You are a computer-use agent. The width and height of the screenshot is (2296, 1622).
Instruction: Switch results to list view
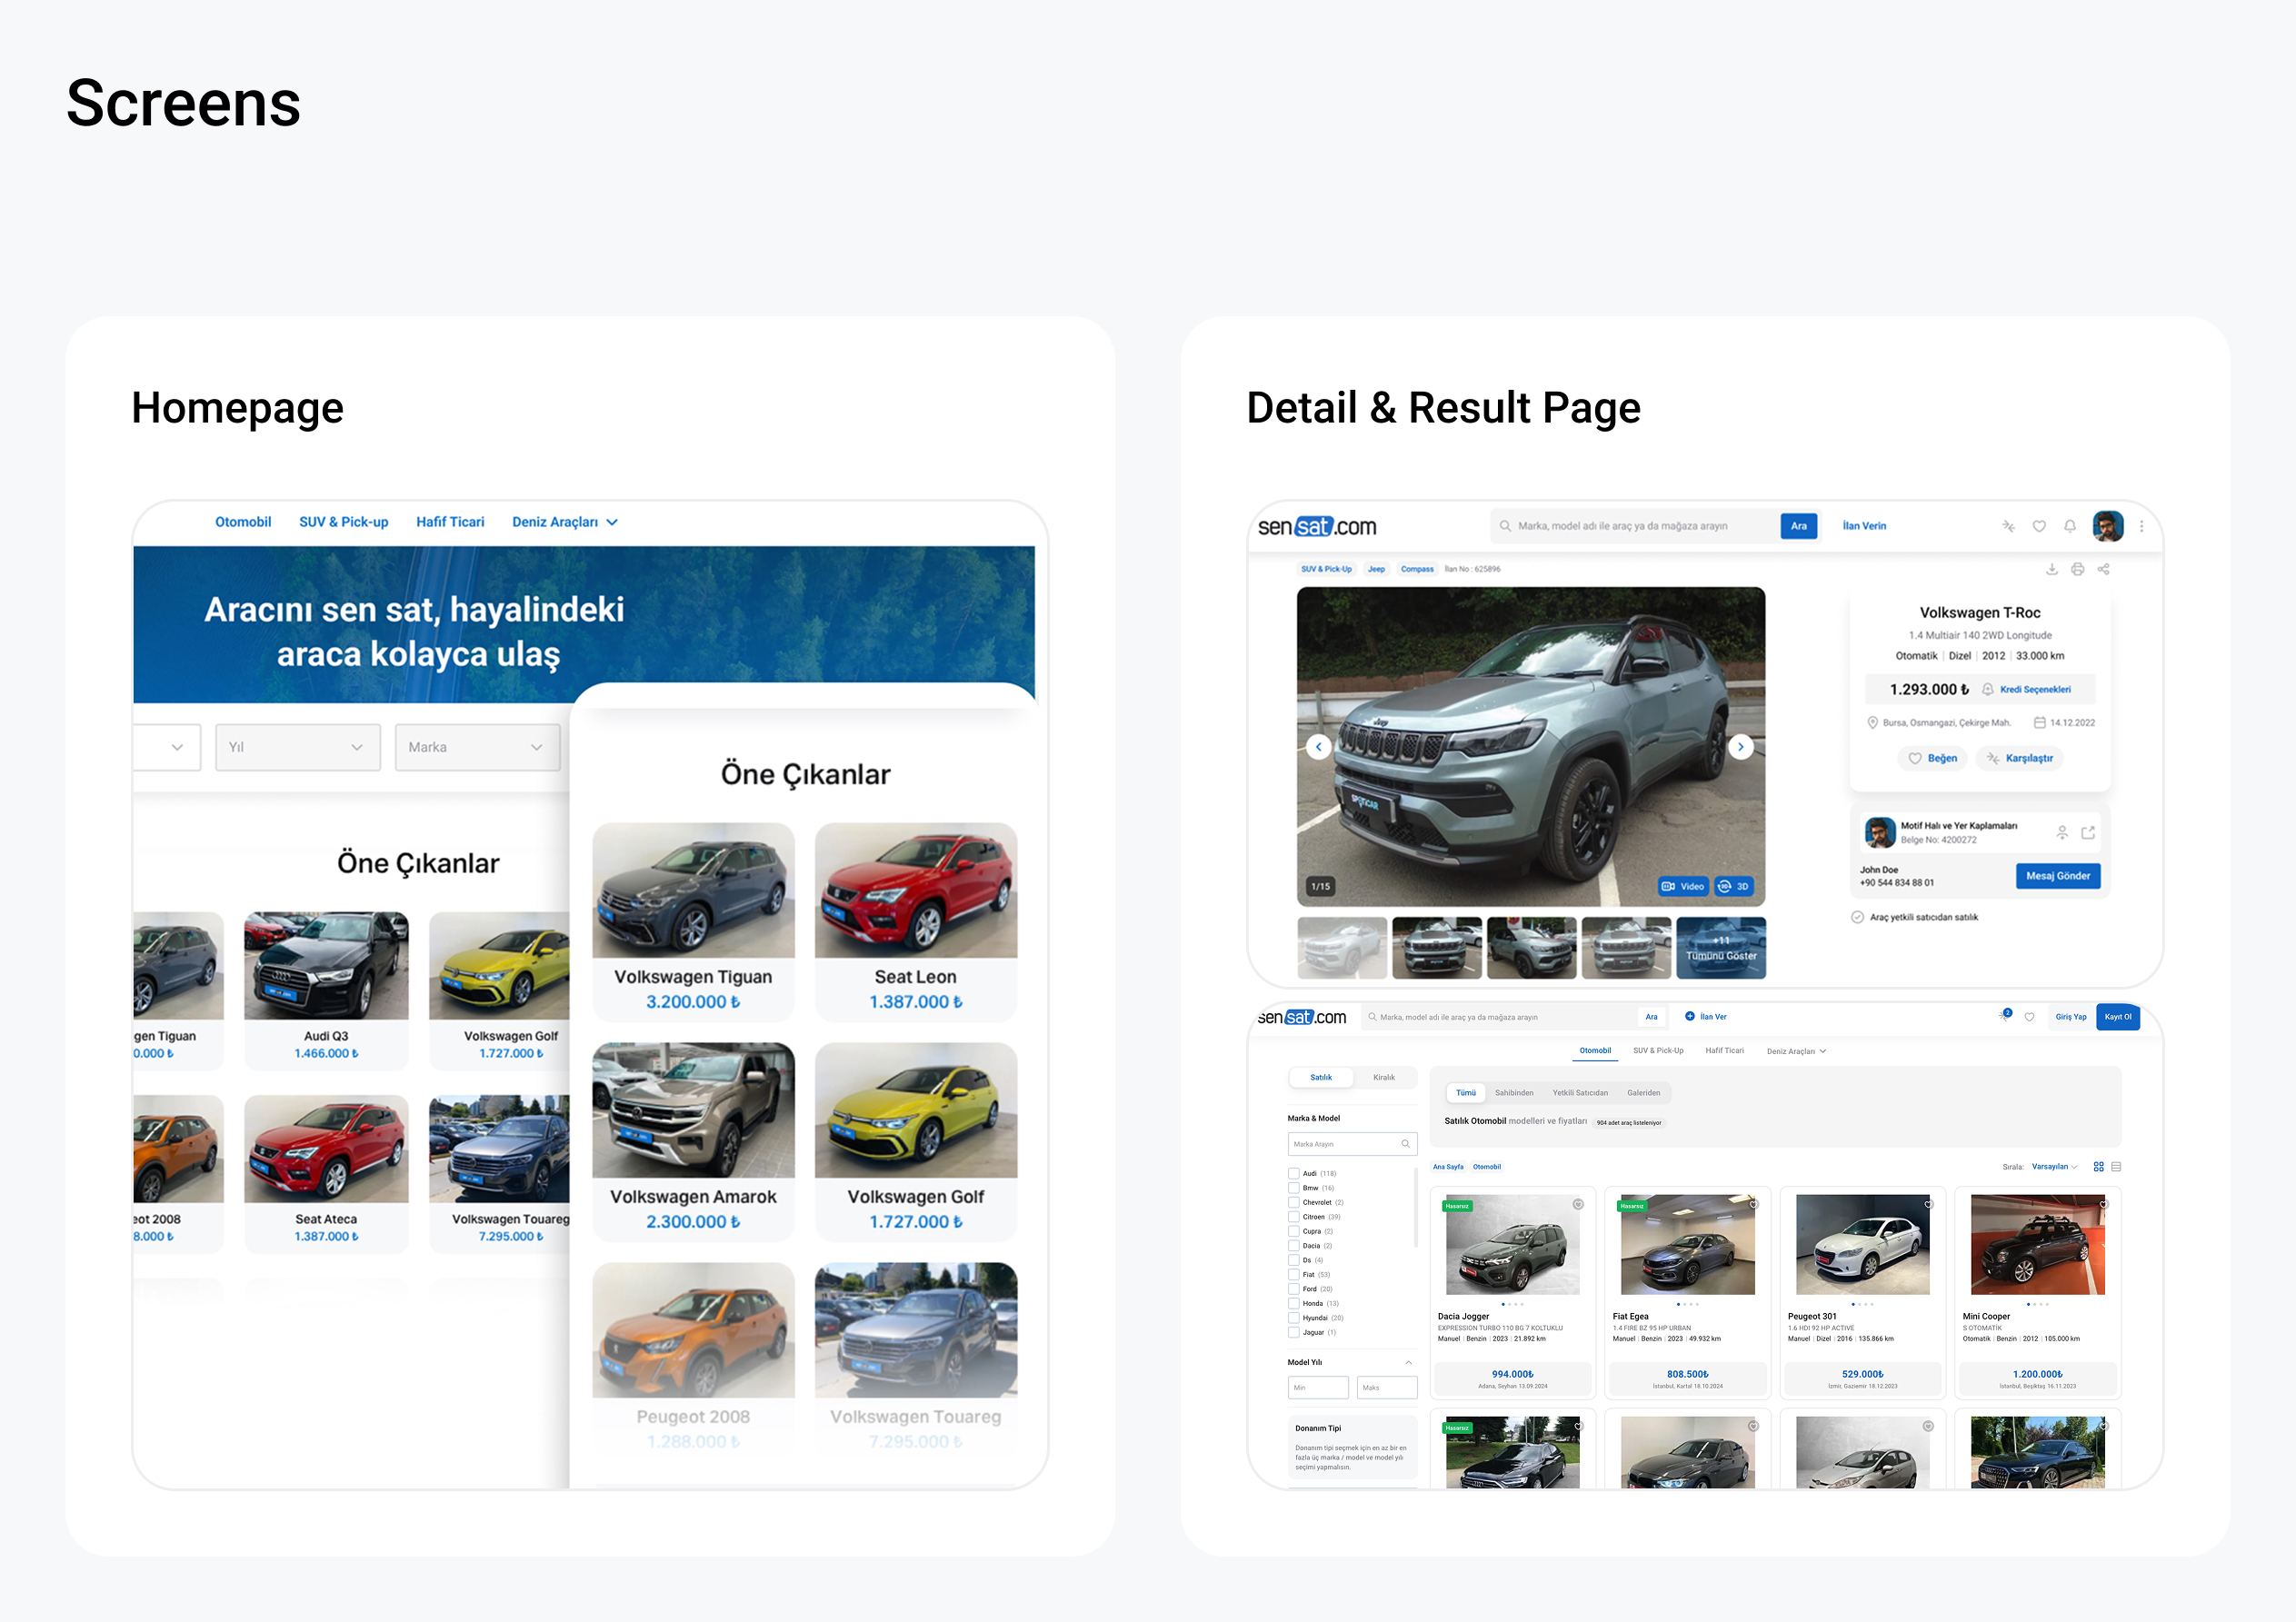[2116, 1167]
